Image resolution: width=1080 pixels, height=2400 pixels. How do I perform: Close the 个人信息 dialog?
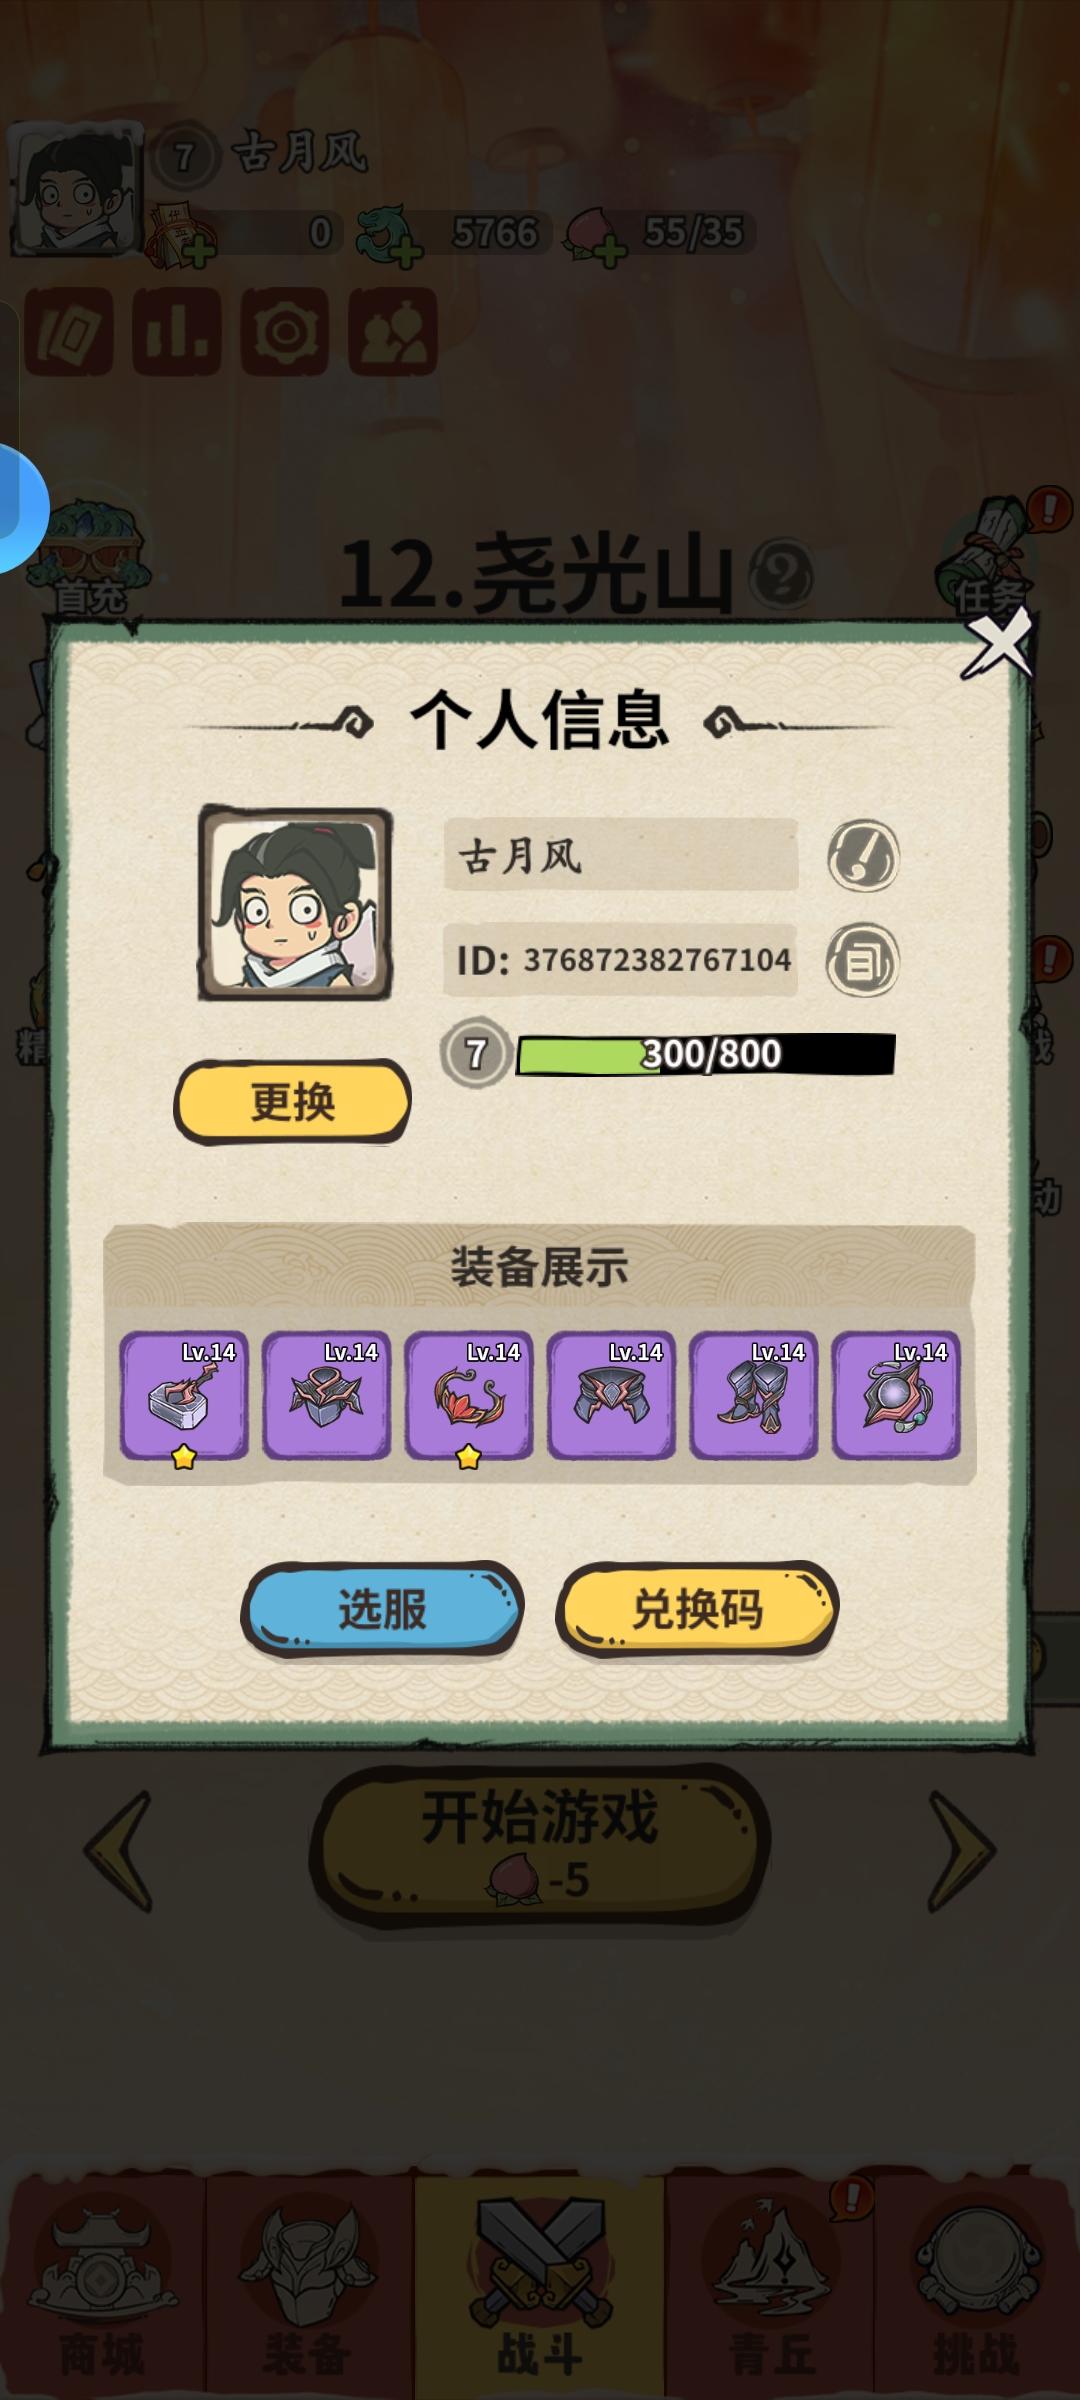coord(996,643)
